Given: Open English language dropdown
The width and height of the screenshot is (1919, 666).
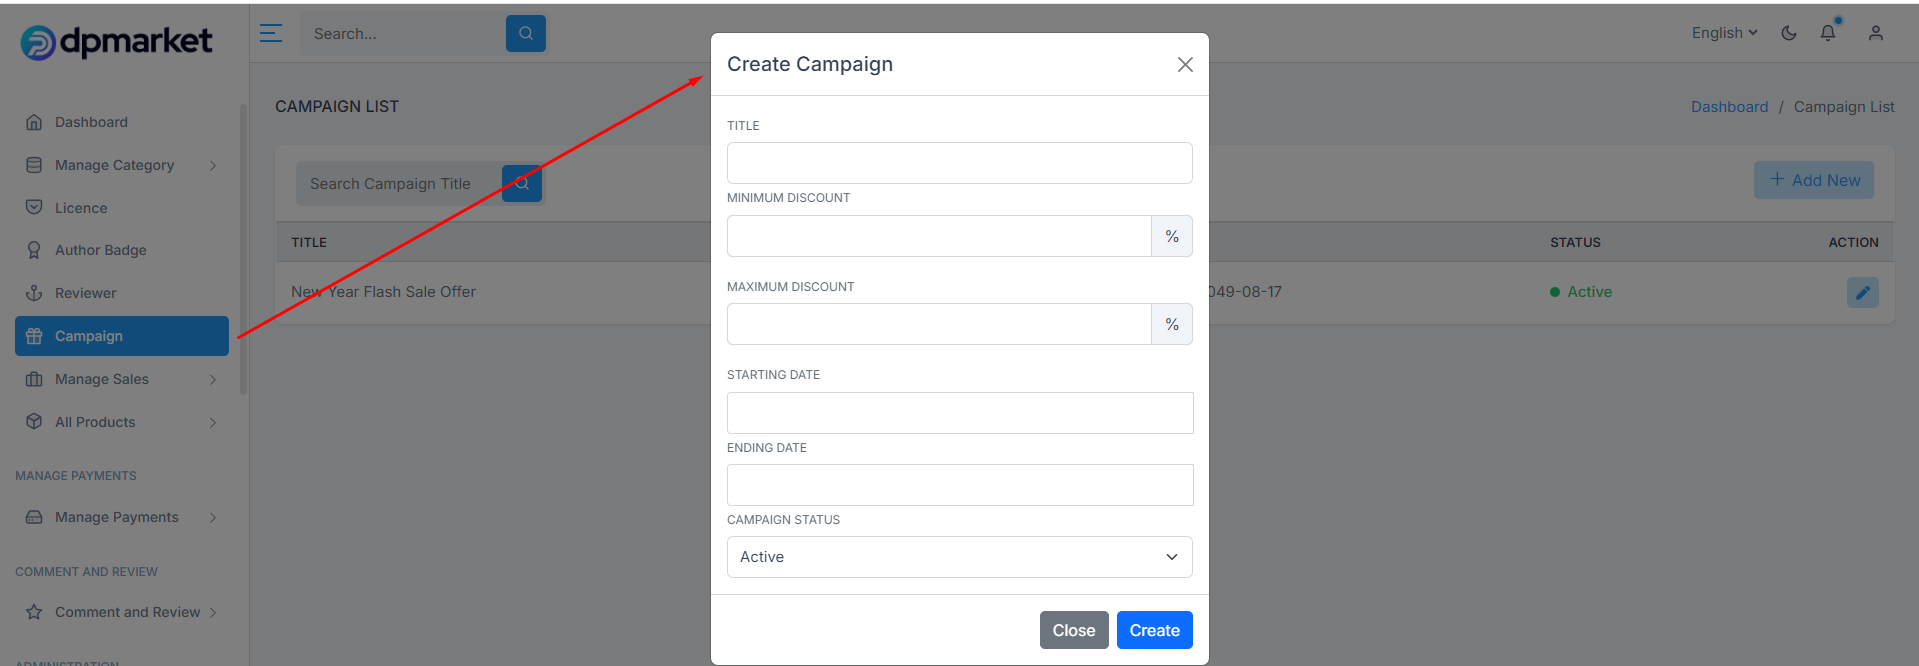Looking at the screenshot, I should [1725, 33].
